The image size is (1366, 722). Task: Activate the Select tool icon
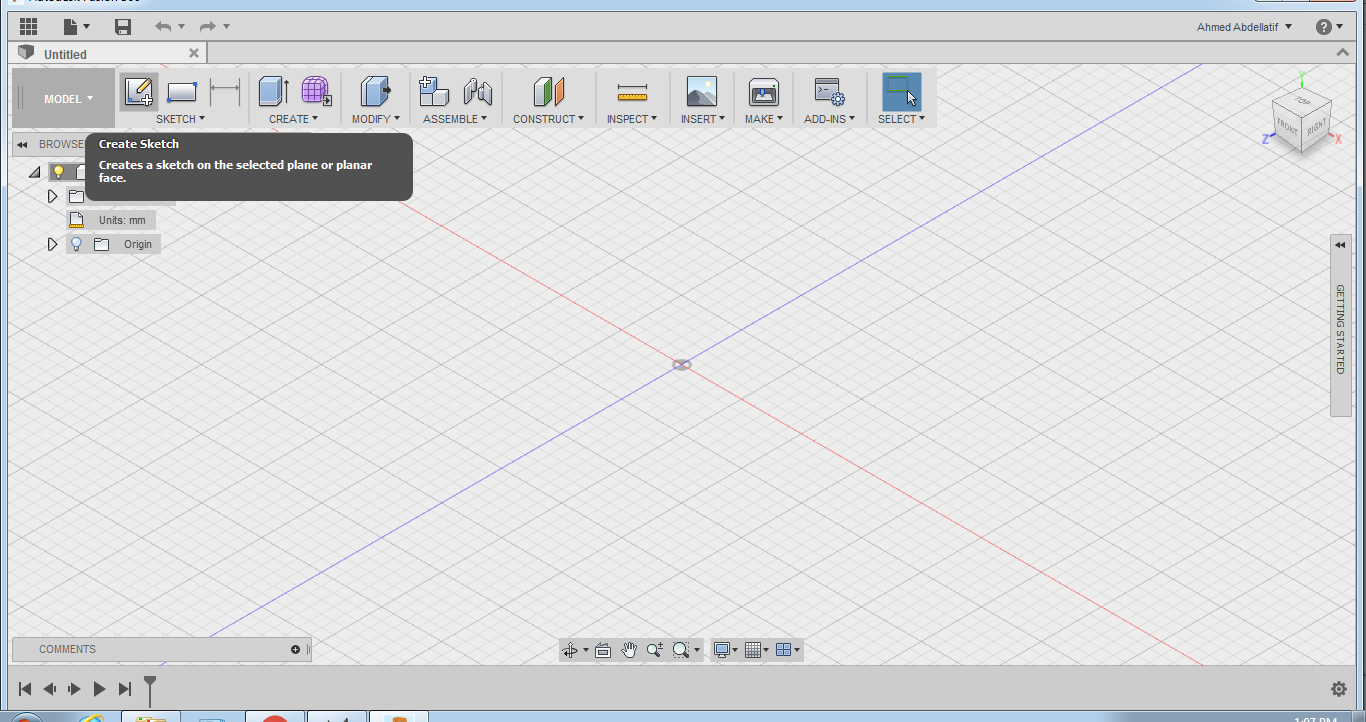coord(901,91)
